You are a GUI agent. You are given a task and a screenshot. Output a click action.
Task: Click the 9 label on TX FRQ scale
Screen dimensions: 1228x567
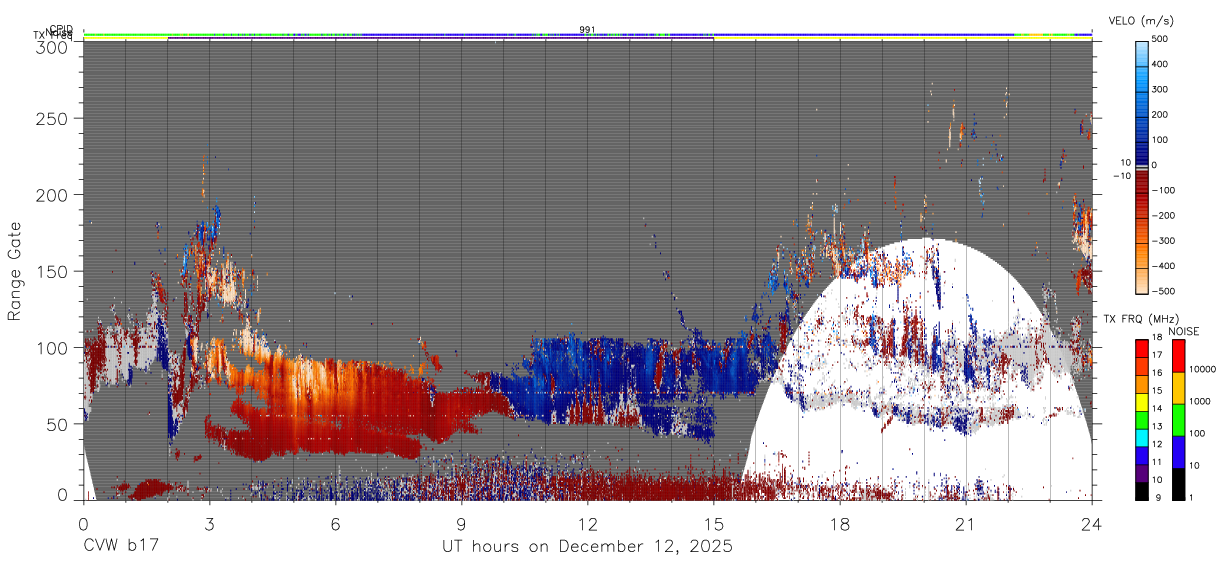coord(1156,496)
